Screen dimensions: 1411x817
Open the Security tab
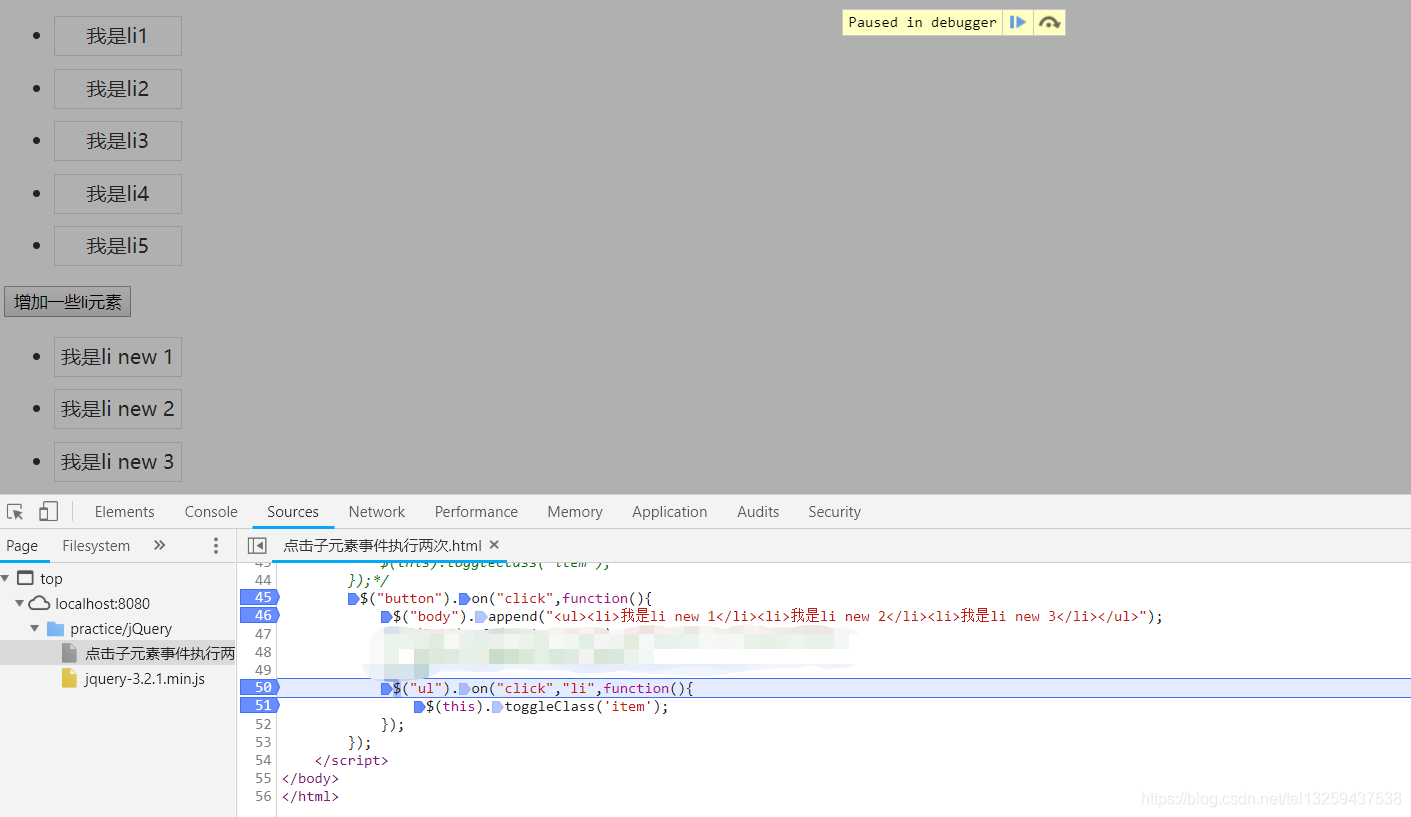(x=834, y=512)
